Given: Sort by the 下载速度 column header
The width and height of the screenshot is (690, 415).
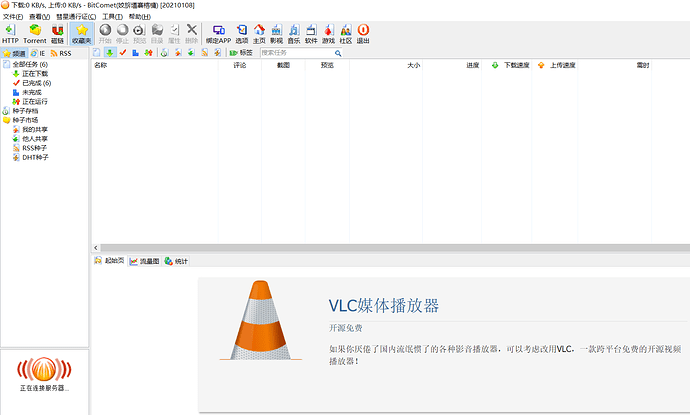Looking at the screenshot, I should pos(507,65).
